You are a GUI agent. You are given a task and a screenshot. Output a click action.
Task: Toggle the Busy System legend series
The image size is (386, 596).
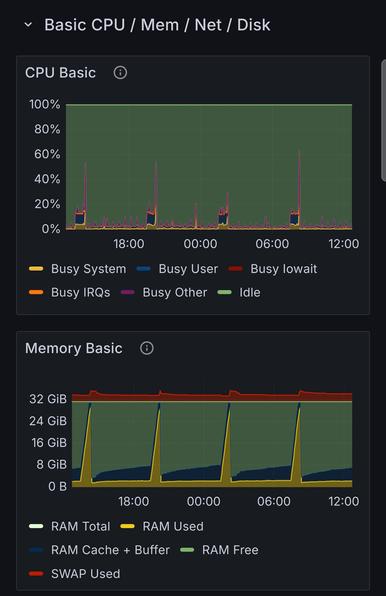click(x=89, y=269)
